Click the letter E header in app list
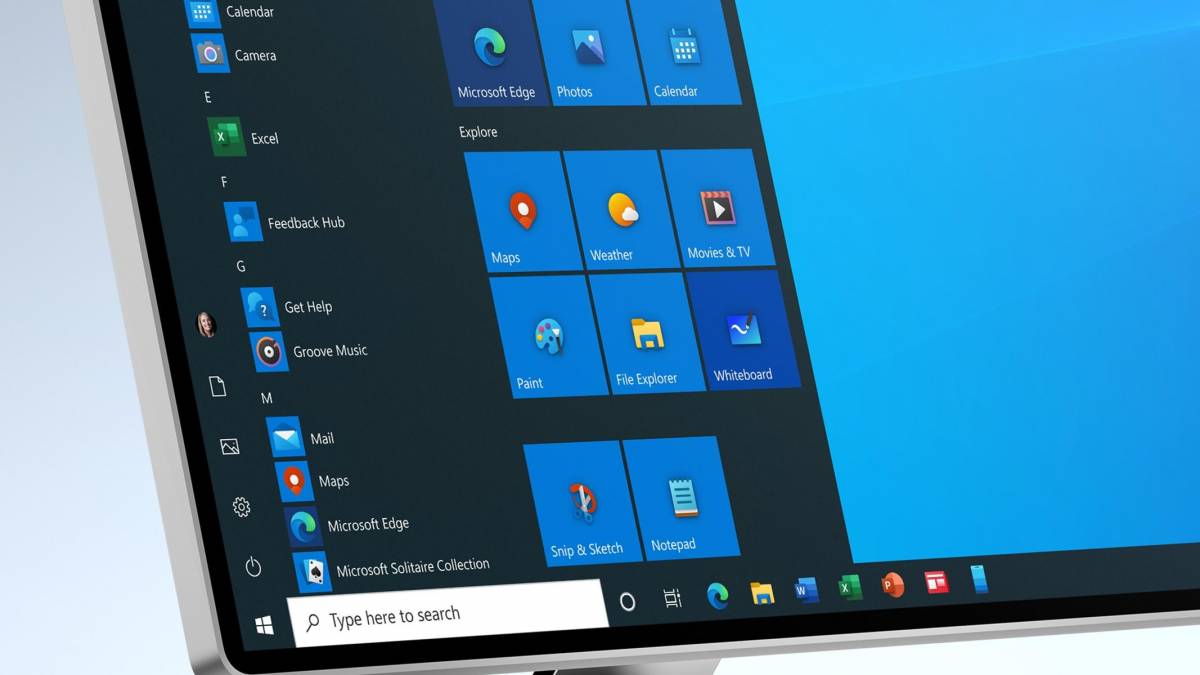 coord(208,97)
